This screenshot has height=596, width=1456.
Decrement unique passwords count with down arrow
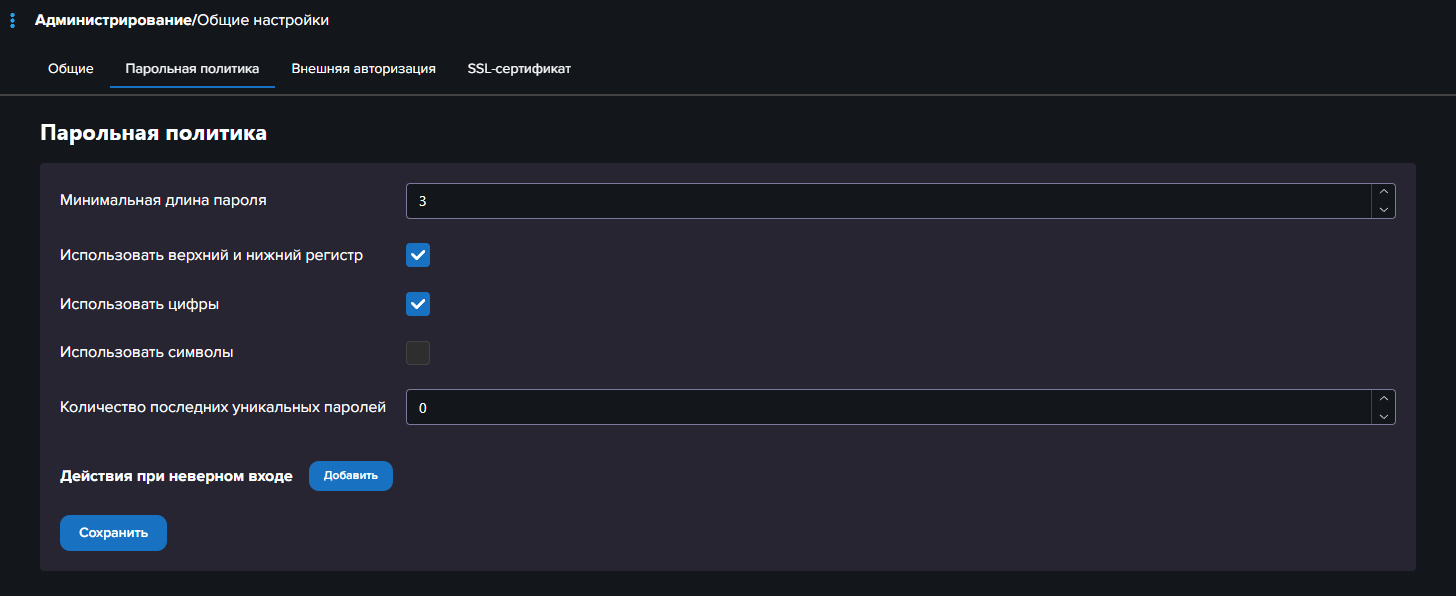click(1384, 417)
